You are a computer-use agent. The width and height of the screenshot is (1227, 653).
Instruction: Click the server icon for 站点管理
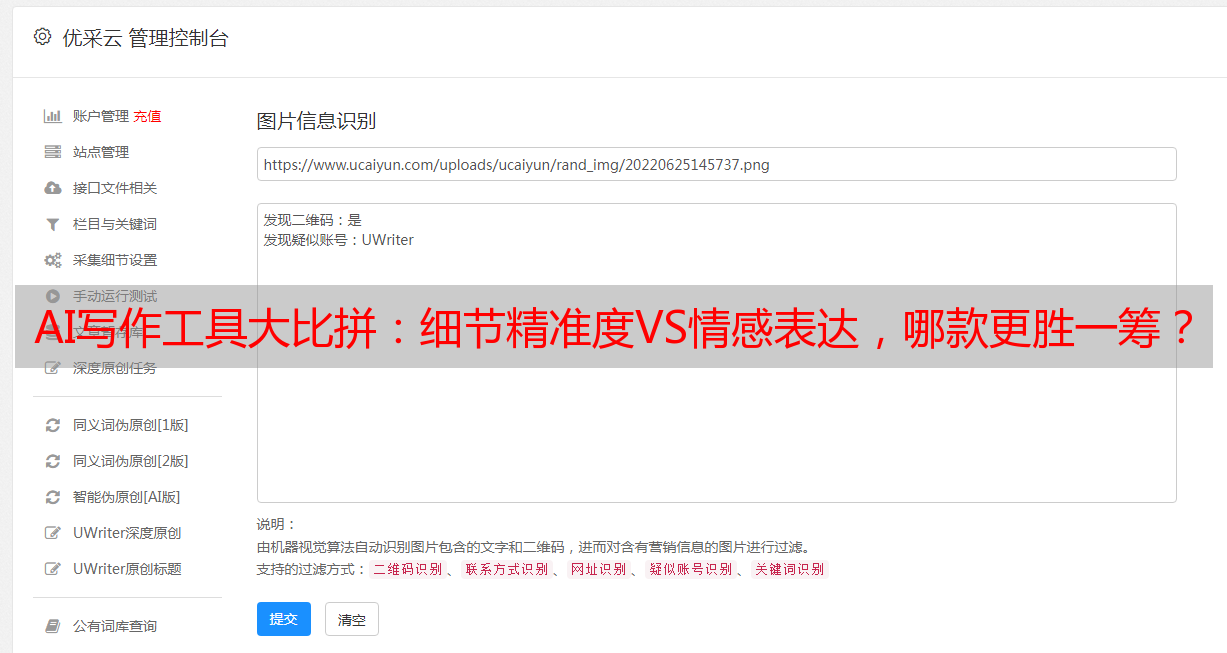coord(53,152)
